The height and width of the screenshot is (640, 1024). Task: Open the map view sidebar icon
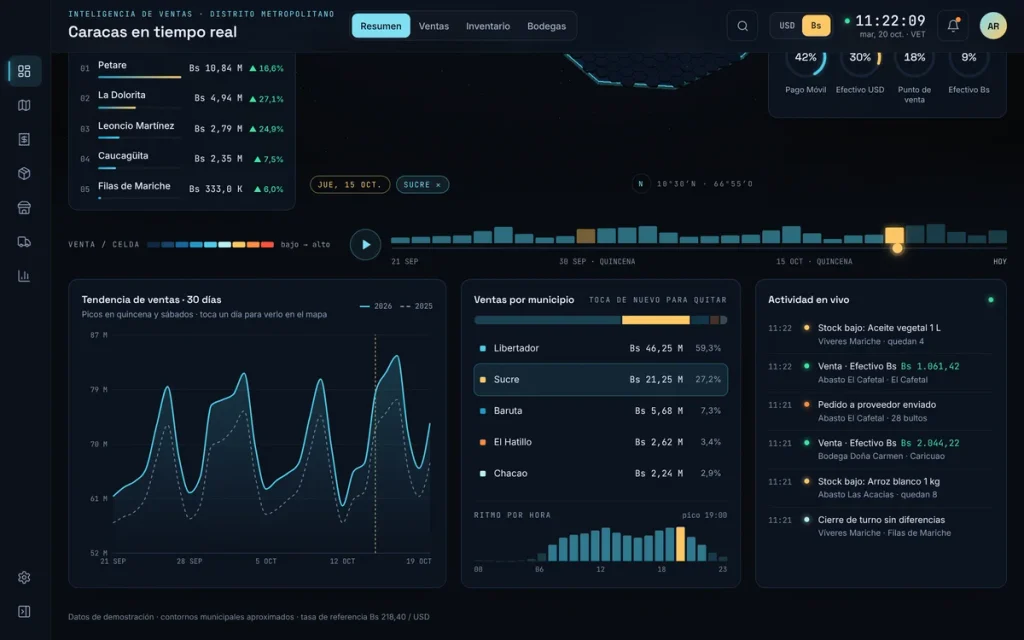pyautogui.click(x=24, y=105)
